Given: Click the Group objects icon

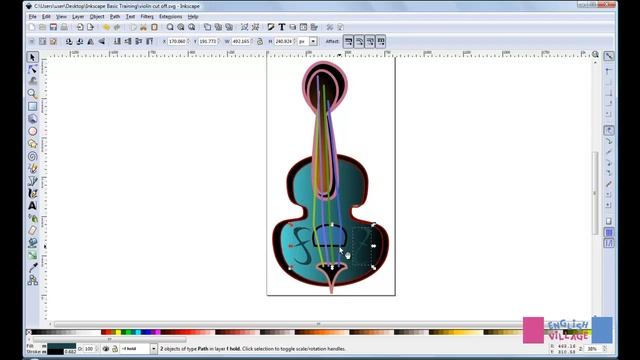Looking at the screenshot, I should [x=244, y=27].
